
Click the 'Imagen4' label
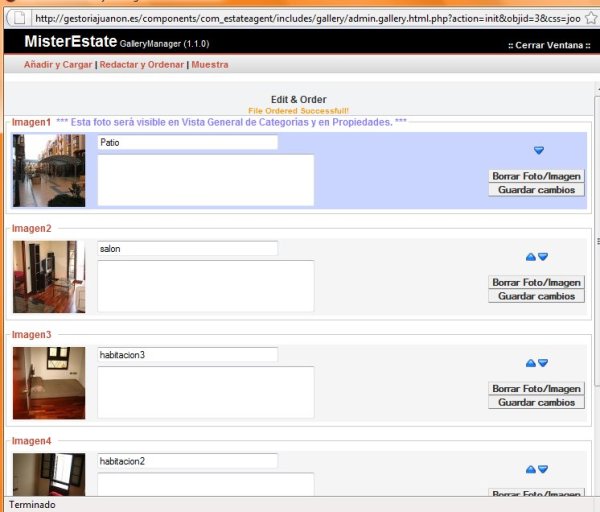31,441
